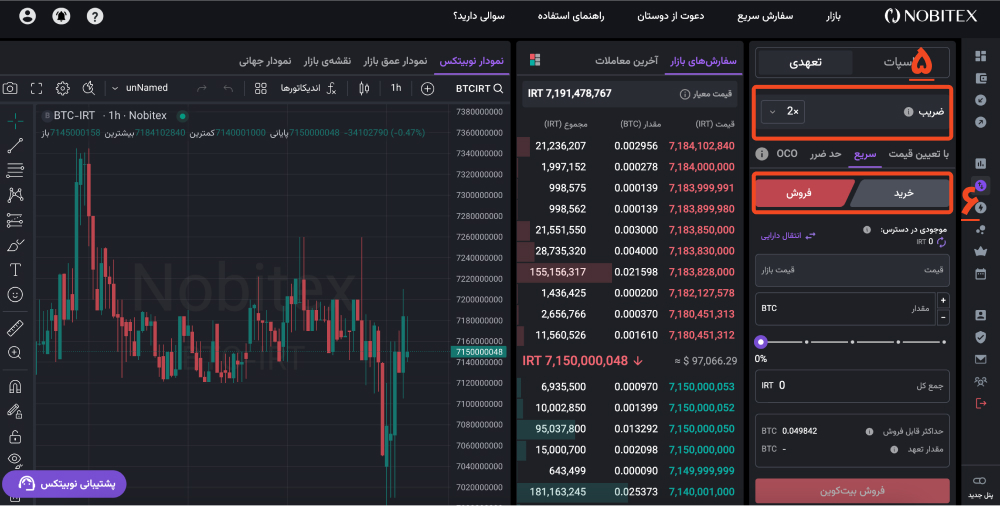Select the Sell (فروش) side
This screenshot has width=1000, height=506.
tap(803, 192)
